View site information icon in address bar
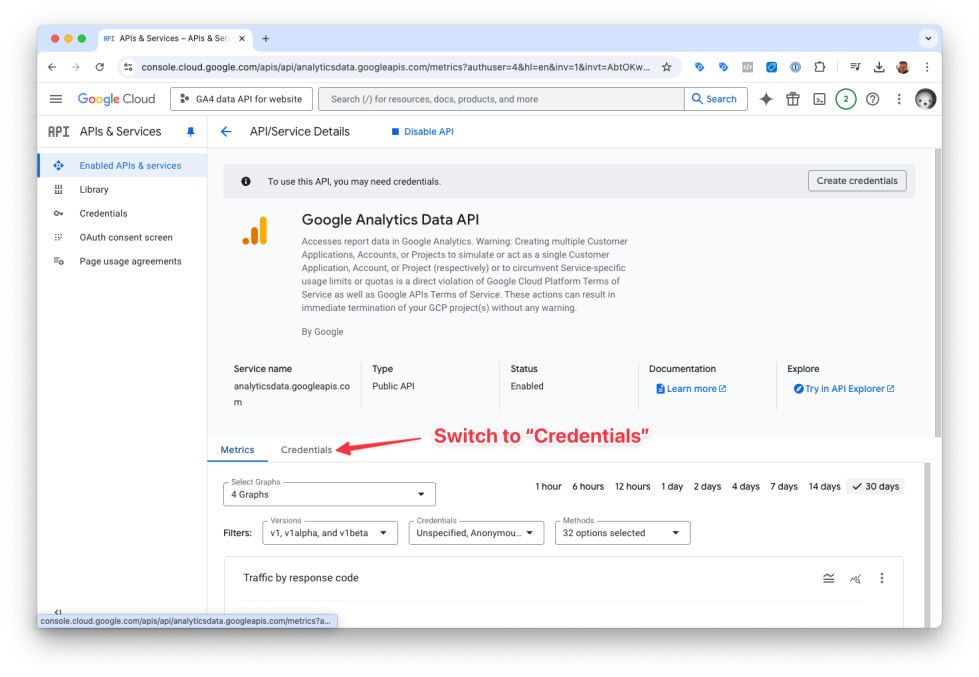The image size is (979, 677). click(x=128, y=67)
